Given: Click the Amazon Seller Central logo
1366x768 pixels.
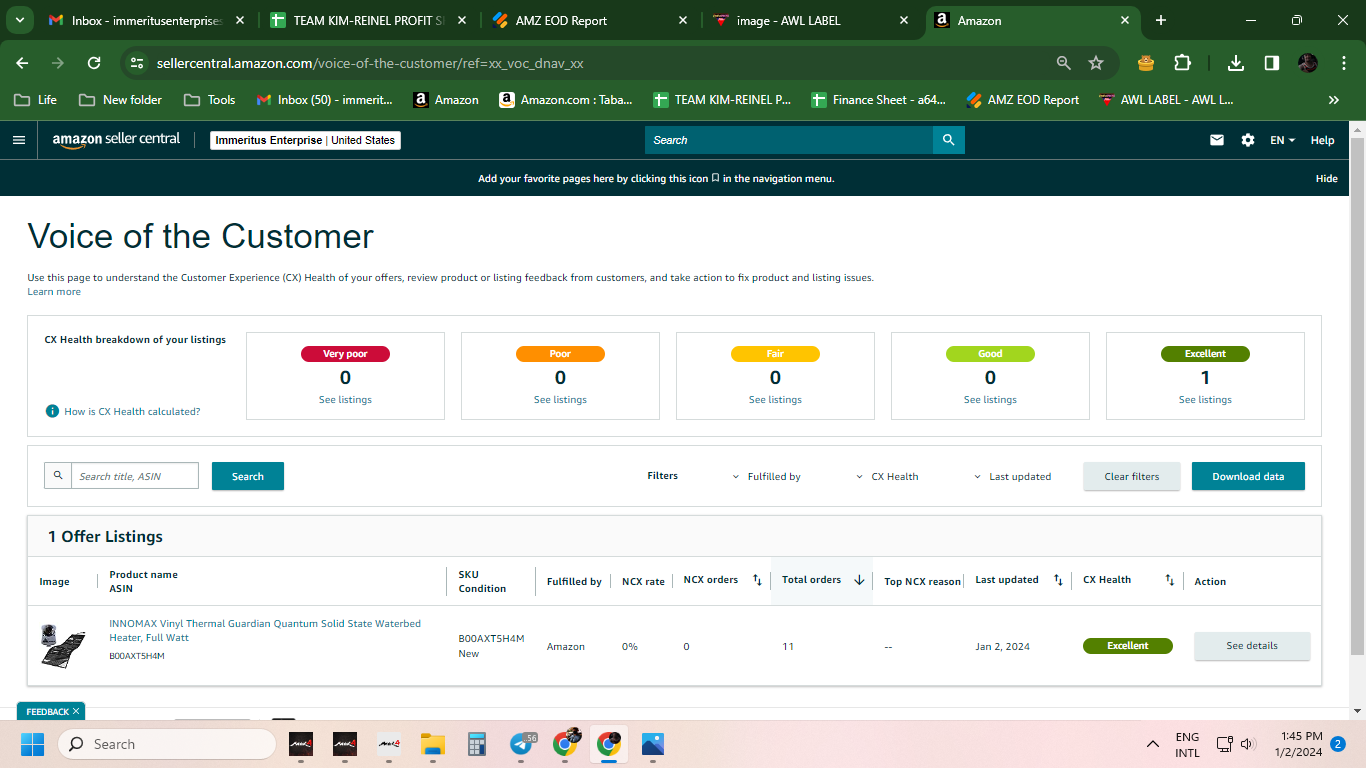Looking at the screenshot, I should point(116,140).
